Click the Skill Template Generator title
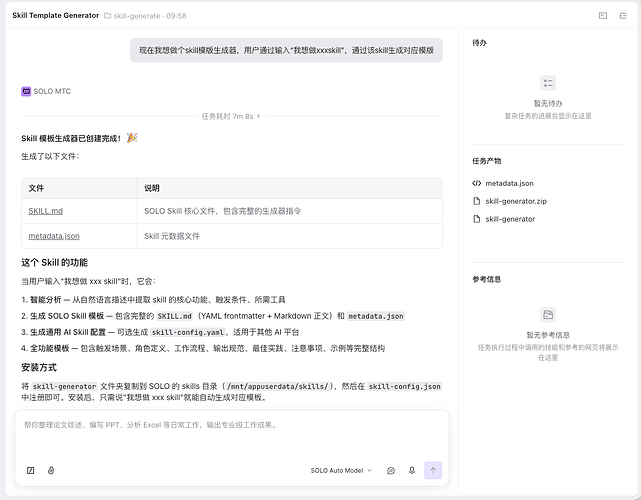This screenshot has width=641, height=500. tap(56, 16)
